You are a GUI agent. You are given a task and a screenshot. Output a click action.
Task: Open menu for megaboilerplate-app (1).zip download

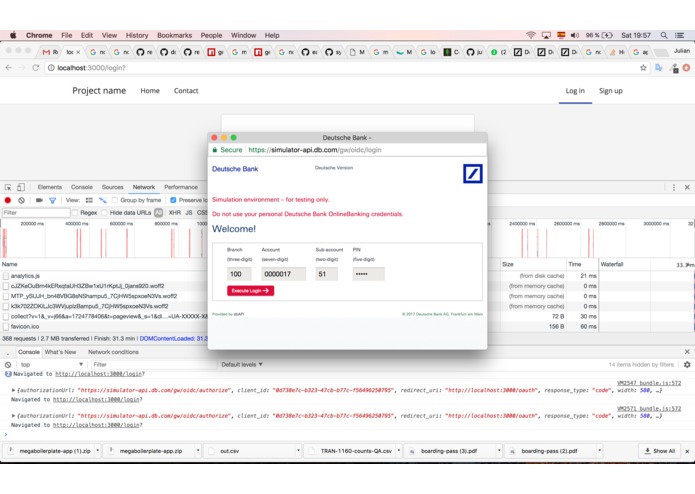click(x=98, y=451)
